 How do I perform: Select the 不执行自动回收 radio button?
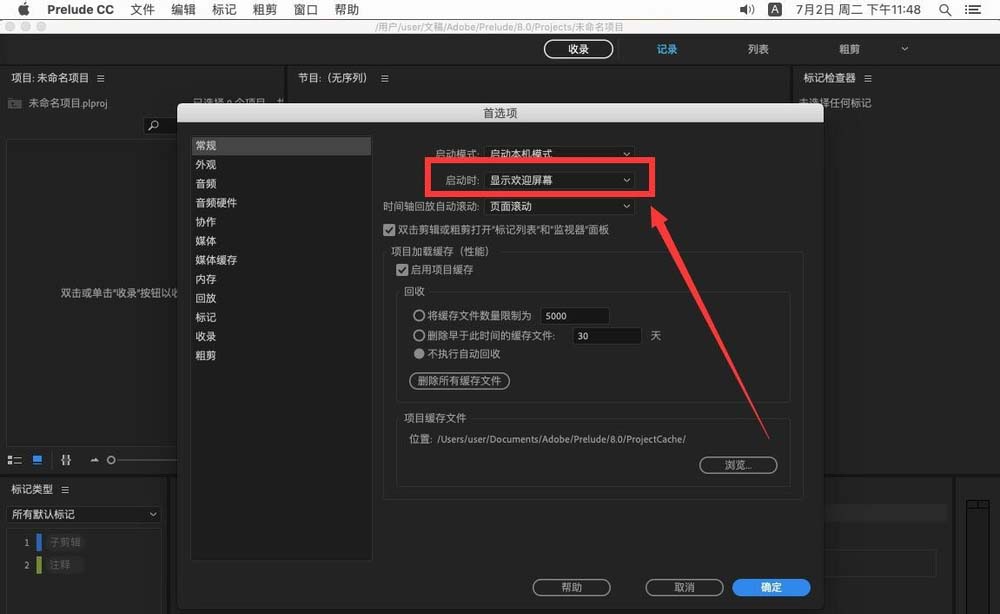tap(421, 352)
